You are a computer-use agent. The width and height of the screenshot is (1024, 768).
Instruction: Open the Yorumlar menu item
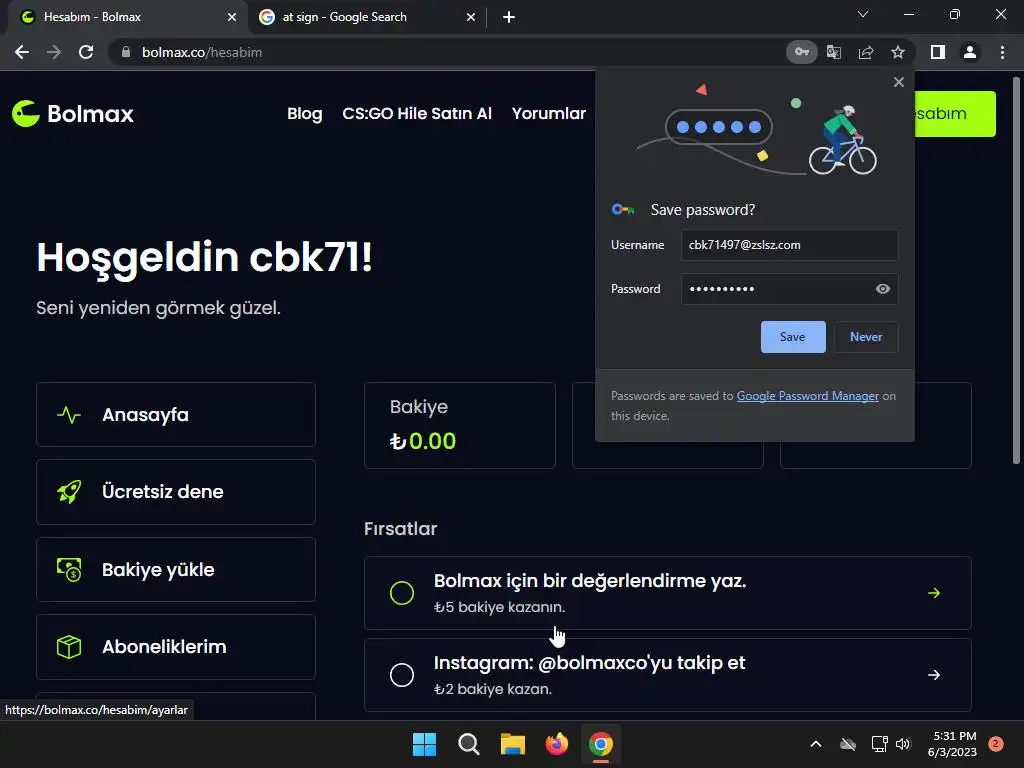549,114
